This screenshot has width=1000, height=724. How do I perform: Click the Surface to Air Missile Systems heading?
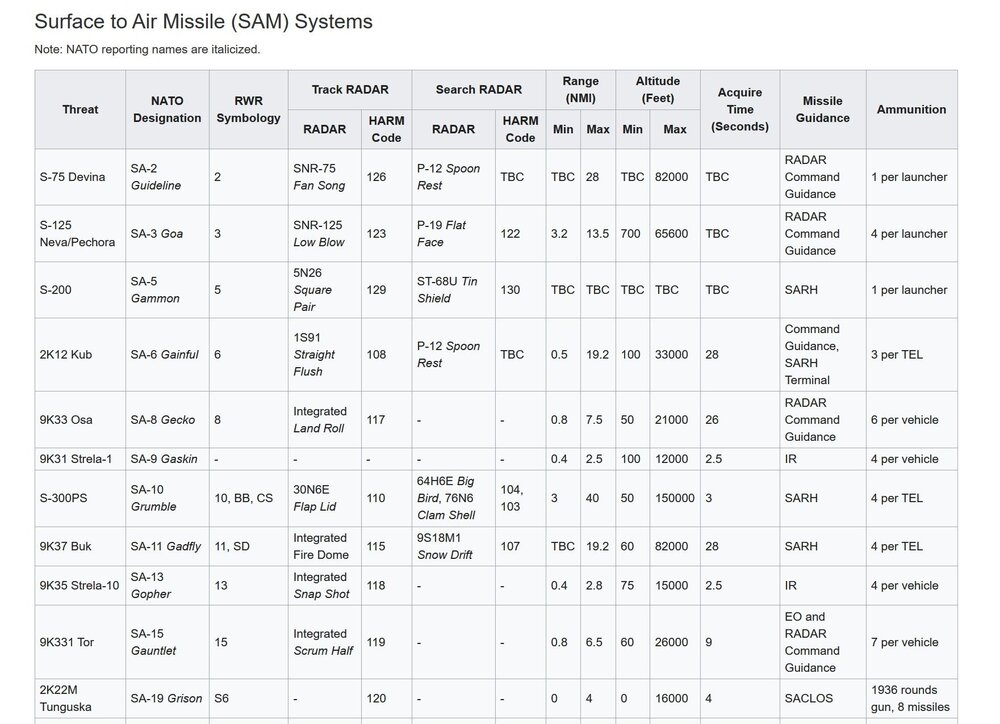tap(203, 21)
